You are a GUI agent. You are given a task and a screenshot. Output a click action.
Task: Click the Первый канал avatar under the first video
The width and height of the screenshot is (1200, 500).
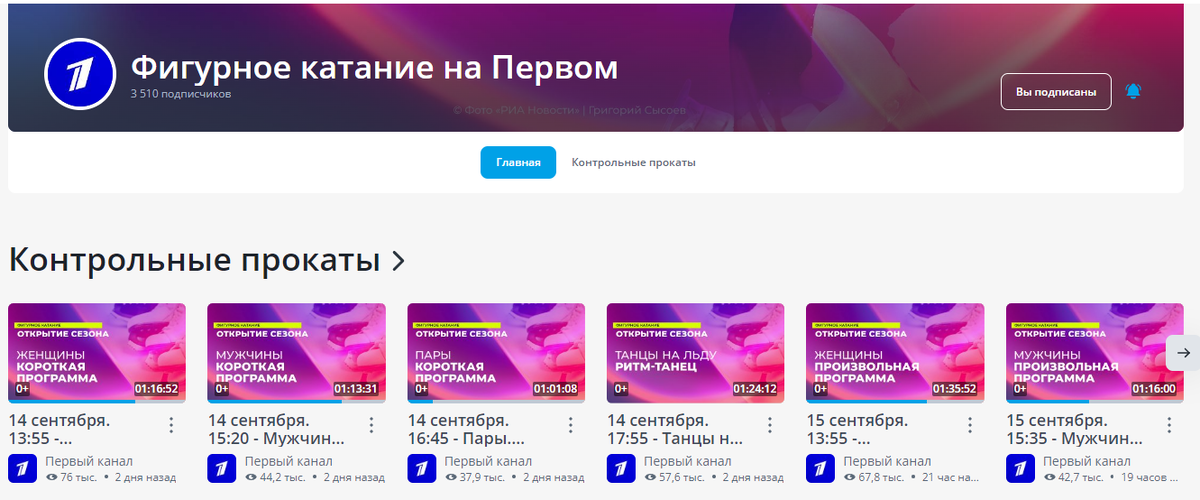click(22, 468)
